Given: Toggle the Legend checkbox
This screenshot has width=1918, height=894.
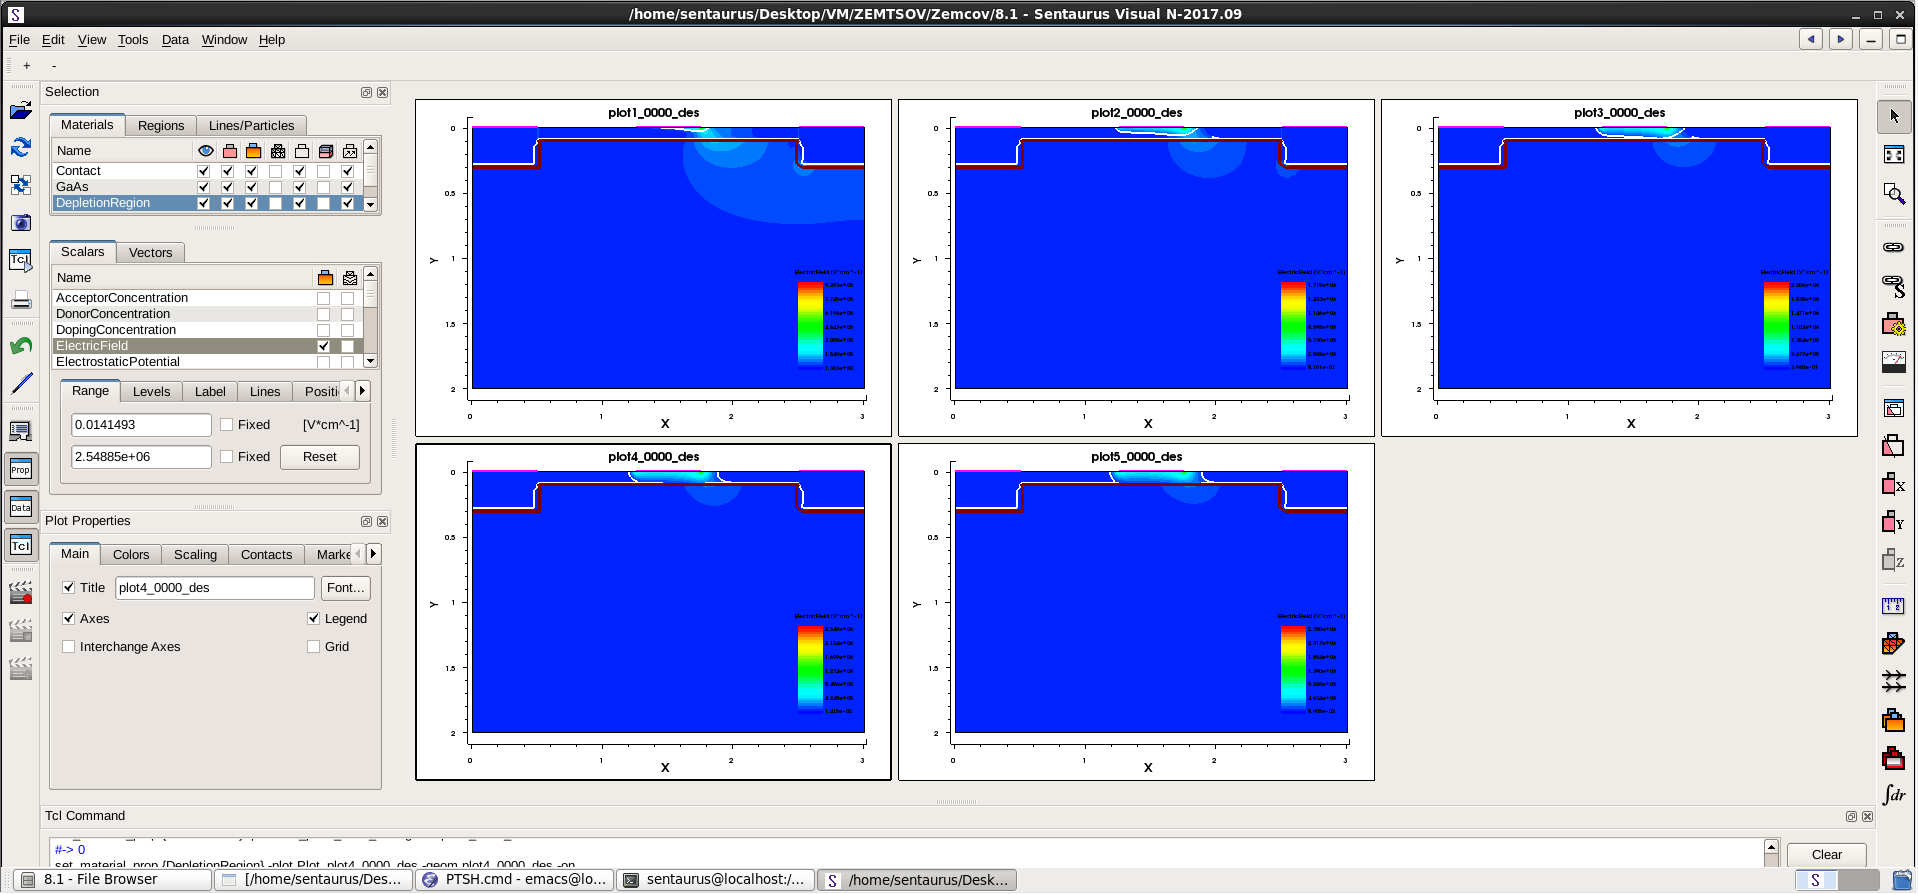Looking at the screenshot, I should pos(314,619).
